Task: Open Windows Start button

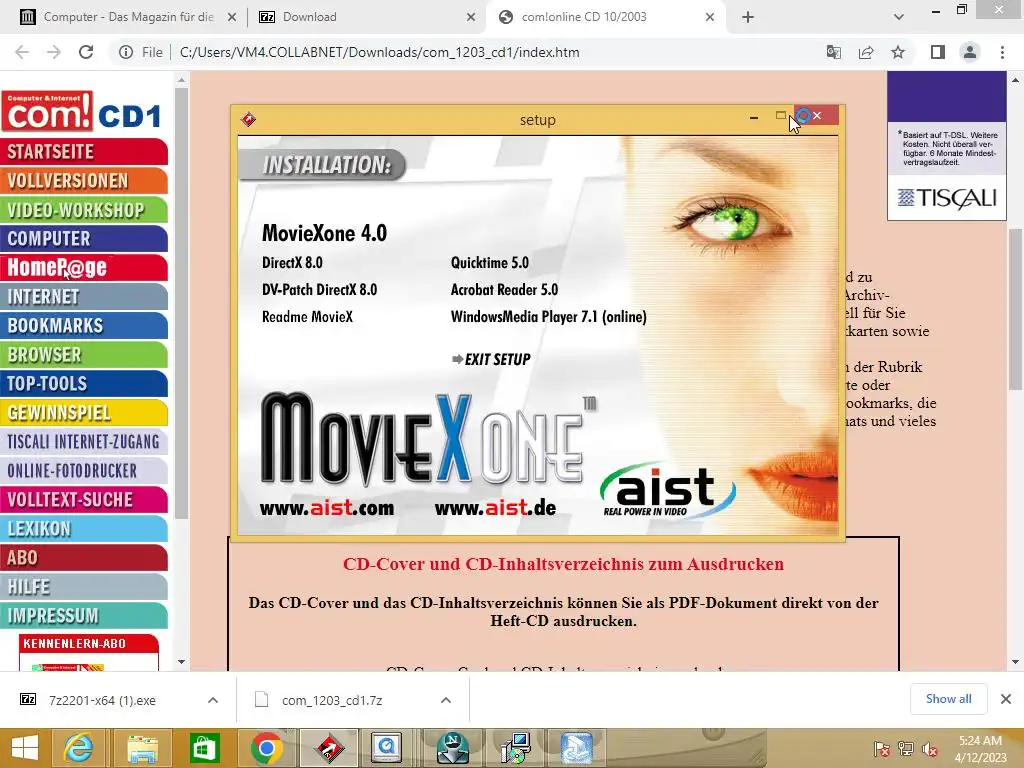Action: point(25,748)
